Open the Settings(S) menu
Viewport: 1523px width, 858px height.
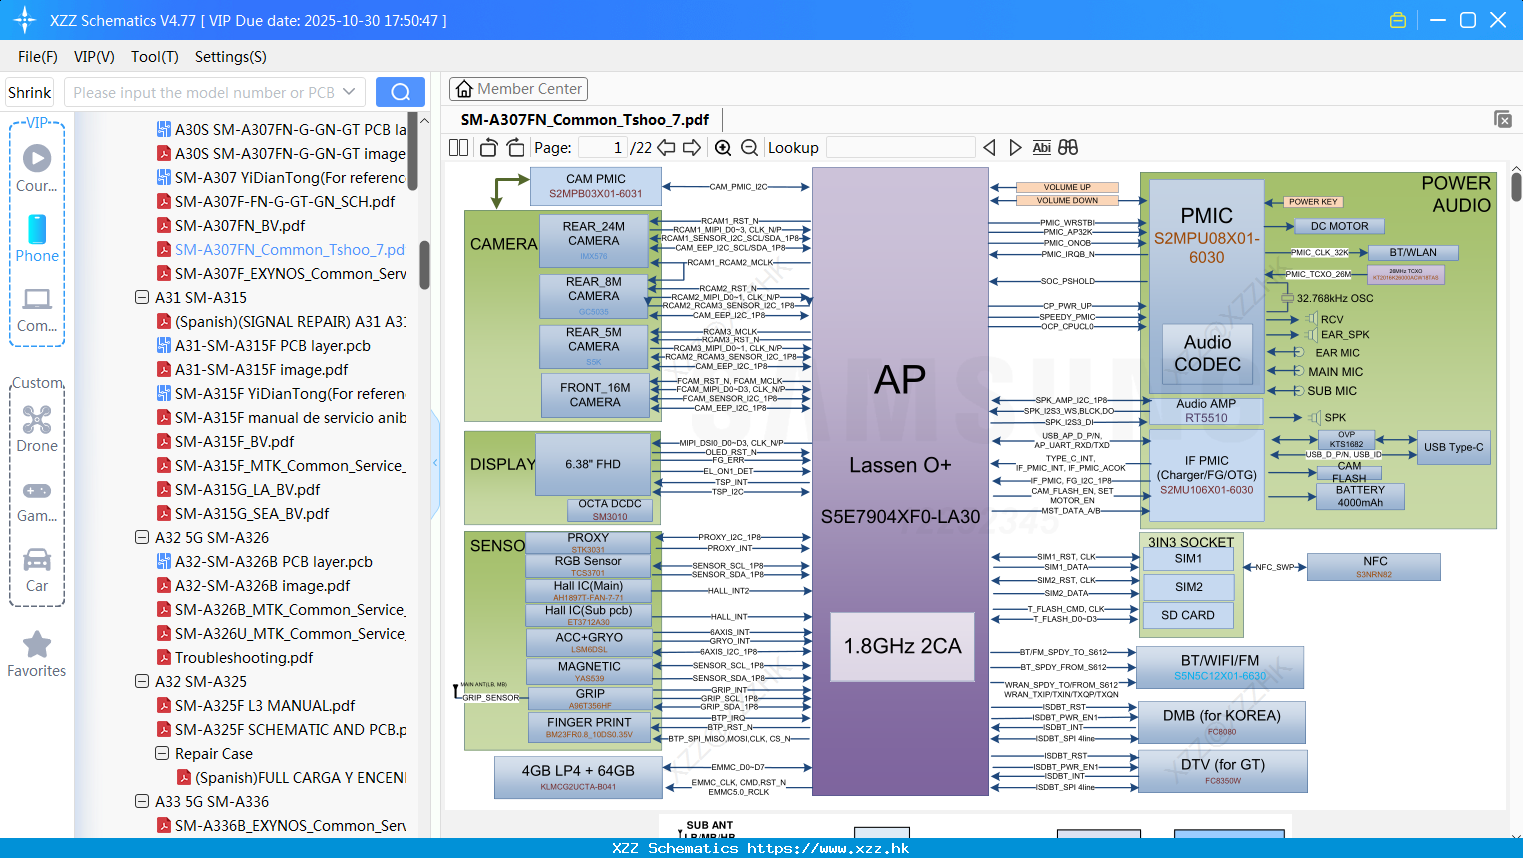click(231, 57)
